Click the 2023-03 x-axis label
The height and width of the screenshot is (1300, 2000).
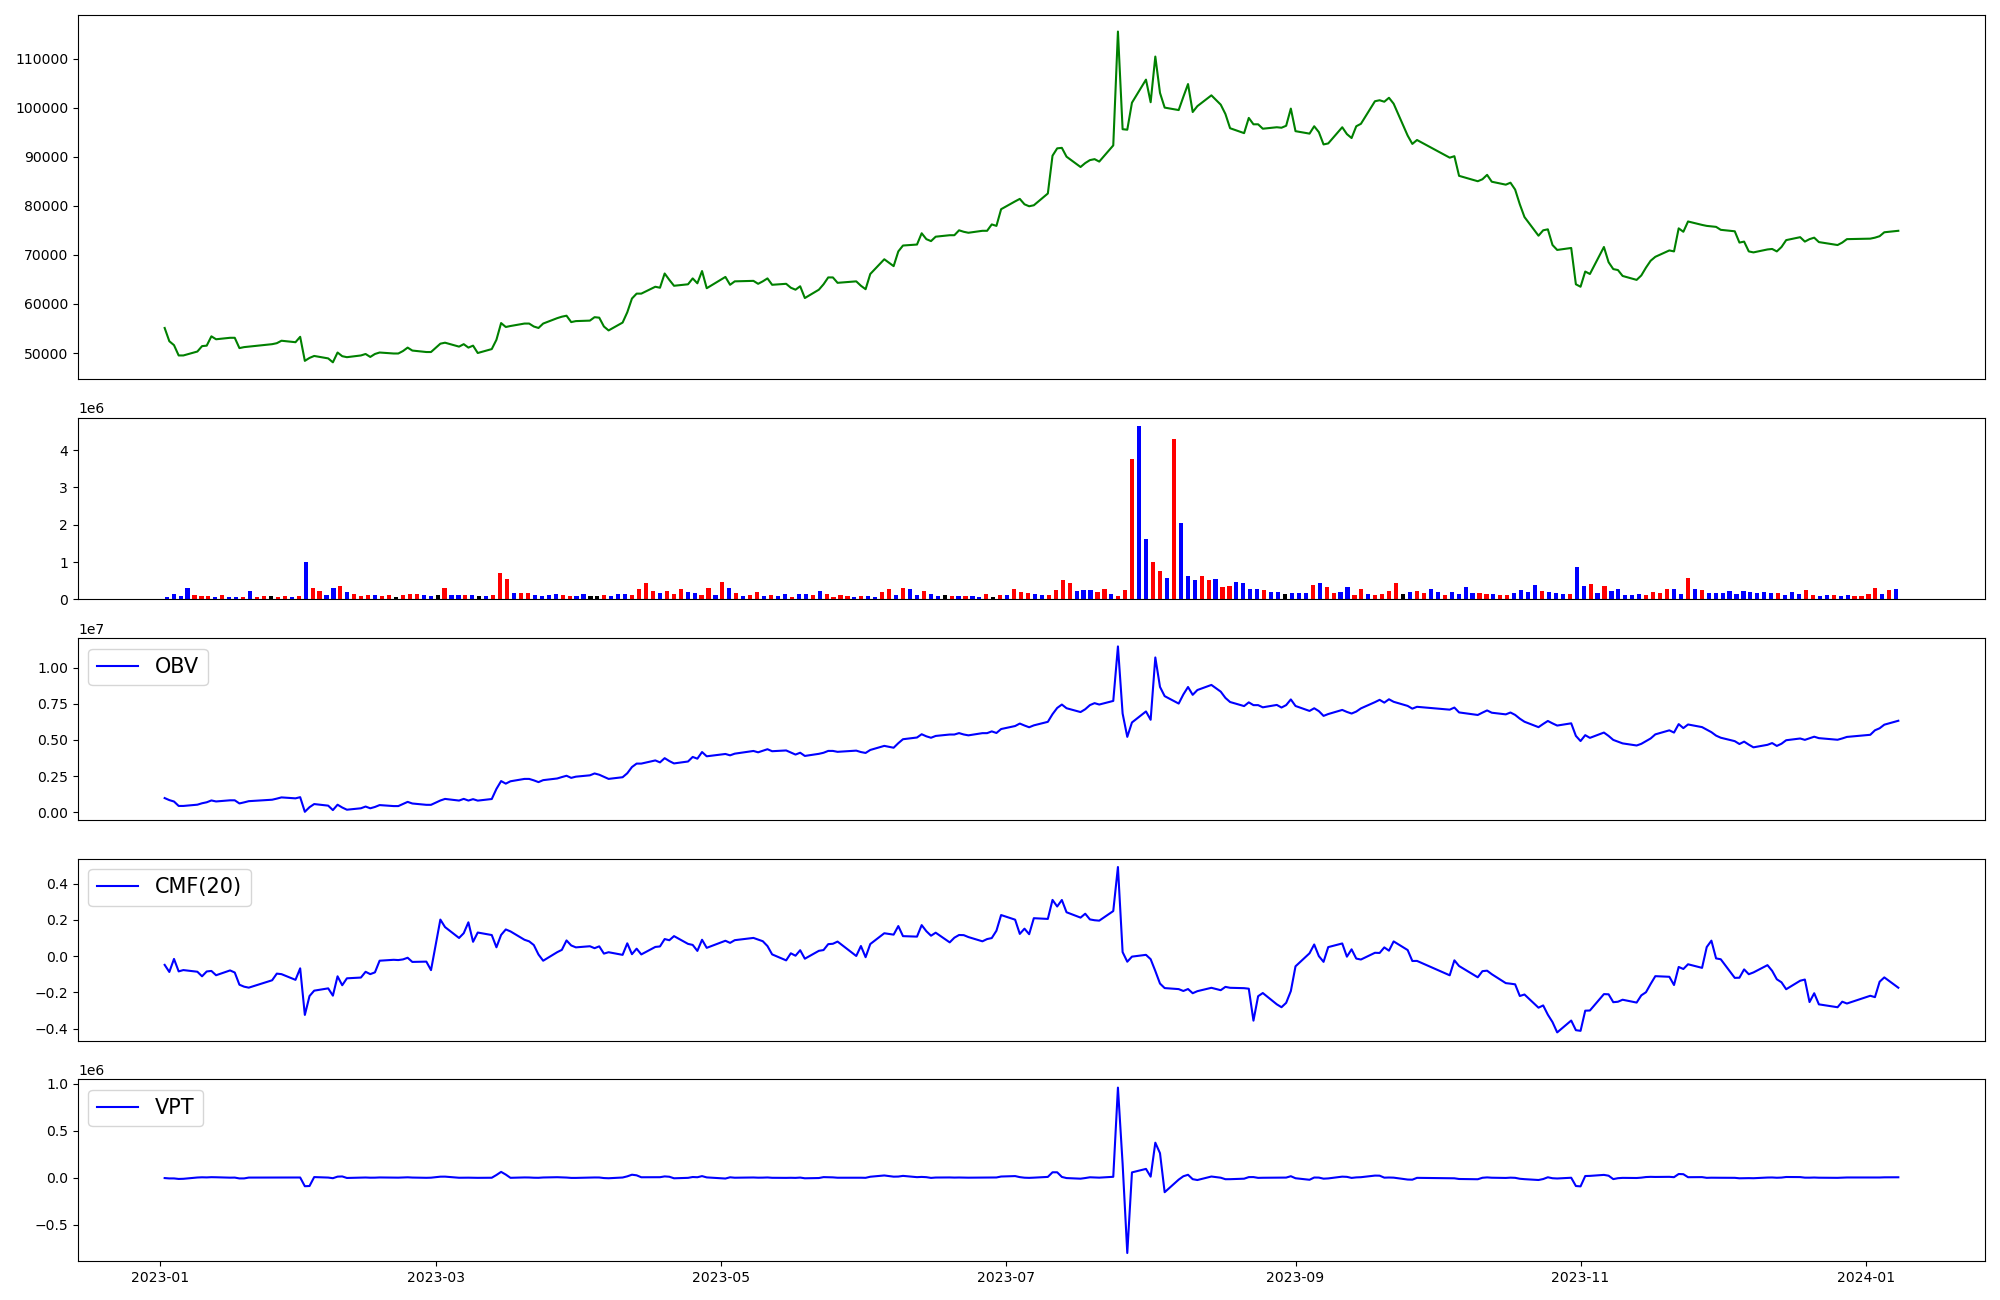click(436, 1276)
